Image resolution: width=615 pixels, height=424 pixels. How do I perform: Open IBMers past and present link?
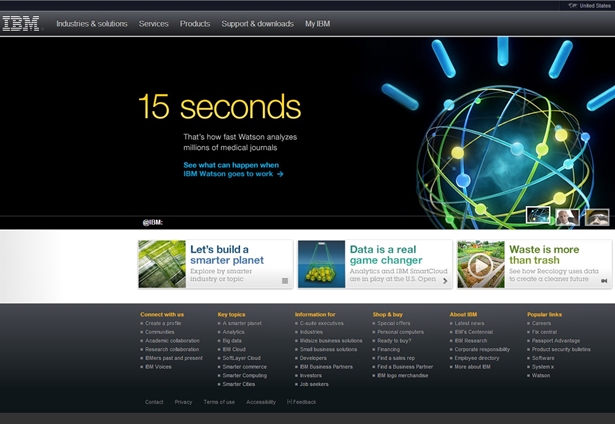[x=174, y=358]
